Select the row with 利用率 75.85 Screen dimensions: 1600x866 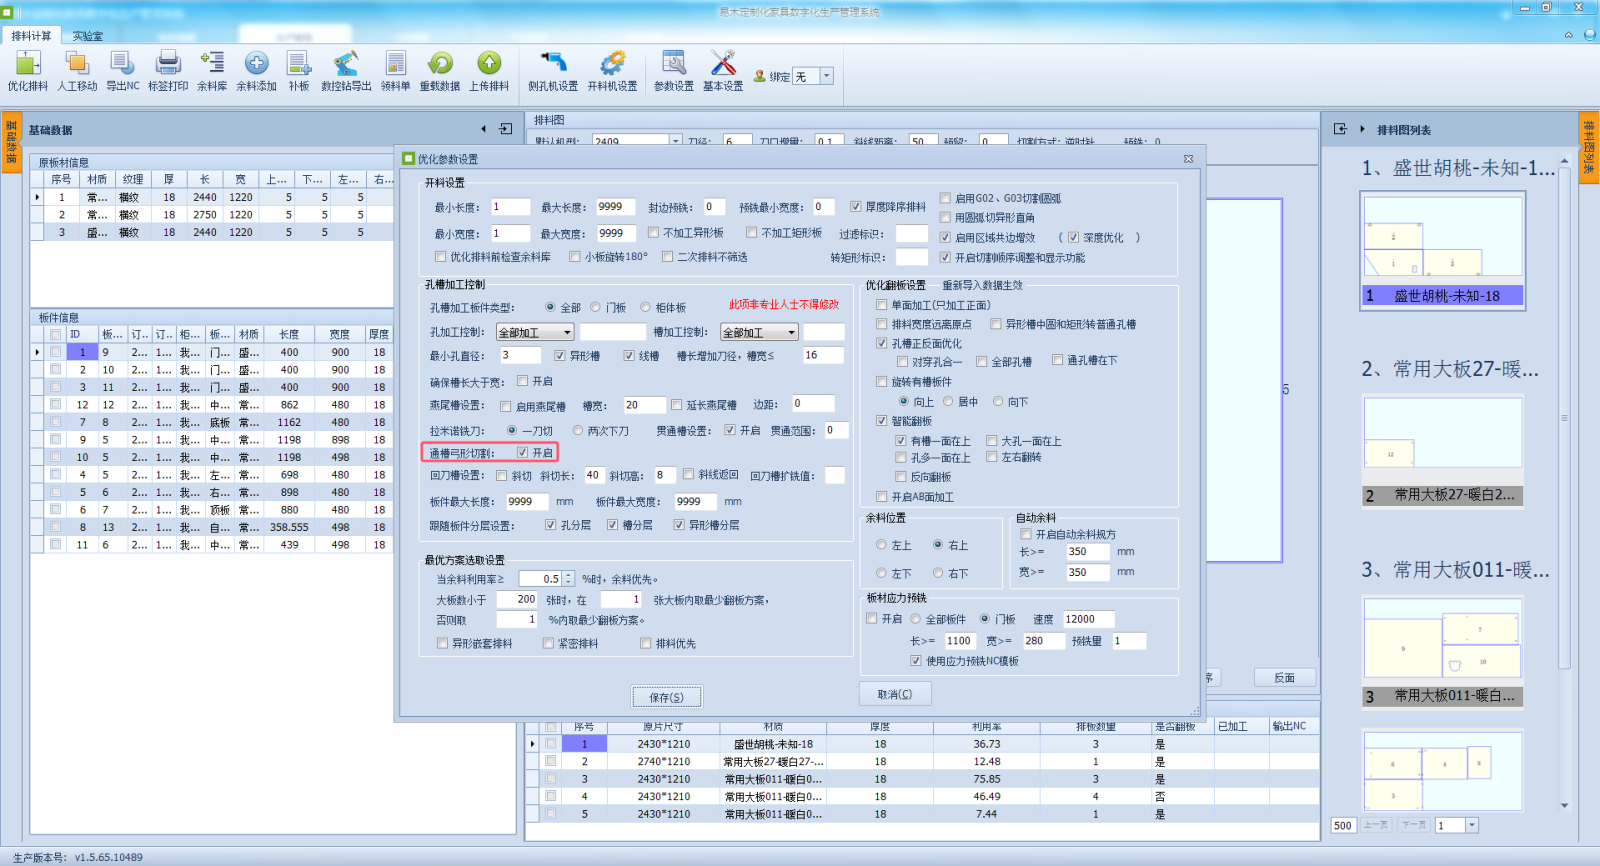[922, 779]
